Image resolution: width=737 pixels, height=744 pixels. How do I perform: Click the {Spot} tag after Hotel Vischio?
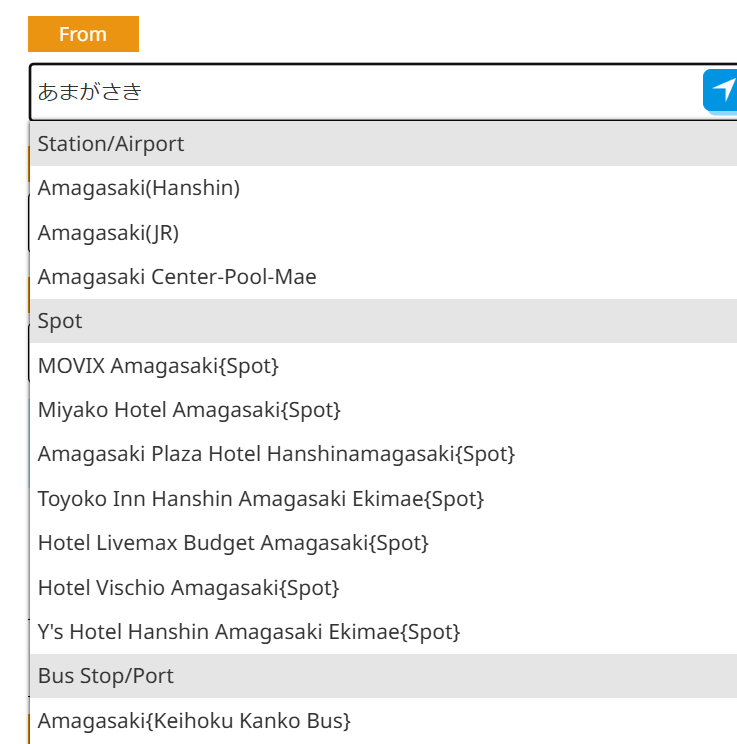(x=309, y=587)
